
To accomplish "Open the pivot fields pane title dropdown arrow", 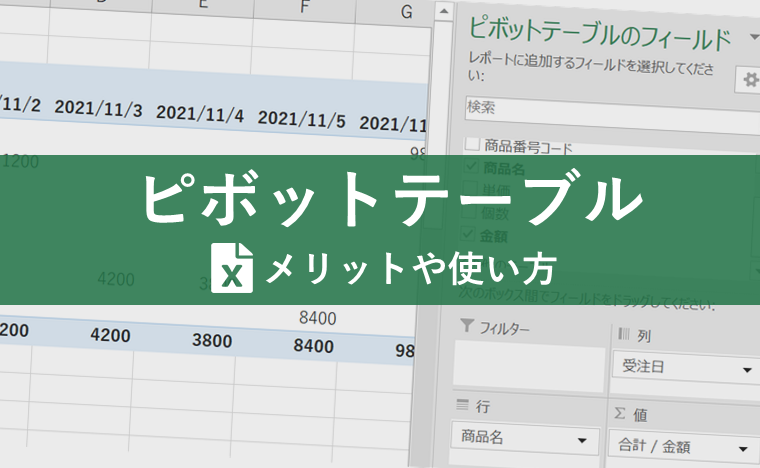I will point(754,36).
